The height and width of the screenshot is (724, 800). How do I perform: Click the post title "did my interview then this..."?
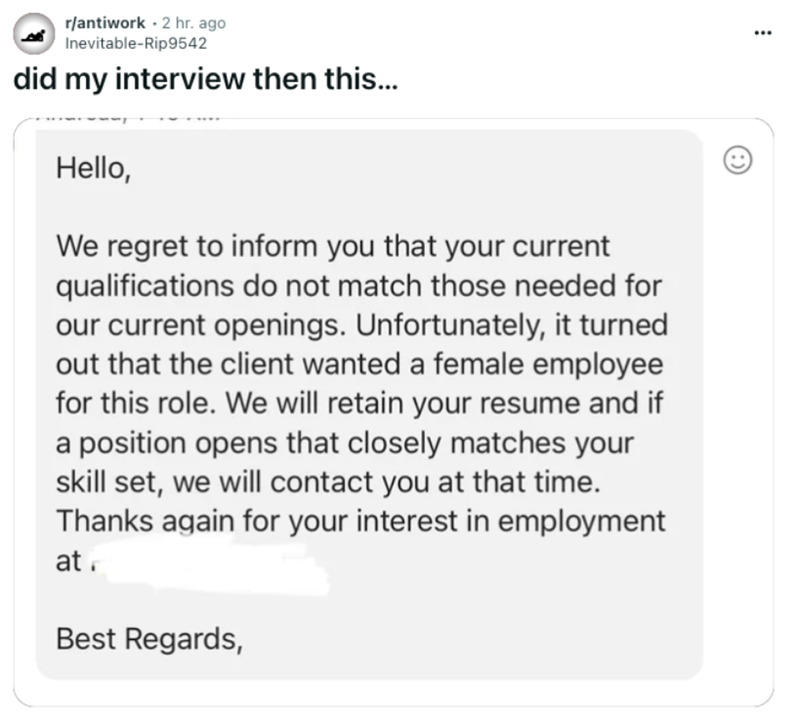tap(205, 80)
